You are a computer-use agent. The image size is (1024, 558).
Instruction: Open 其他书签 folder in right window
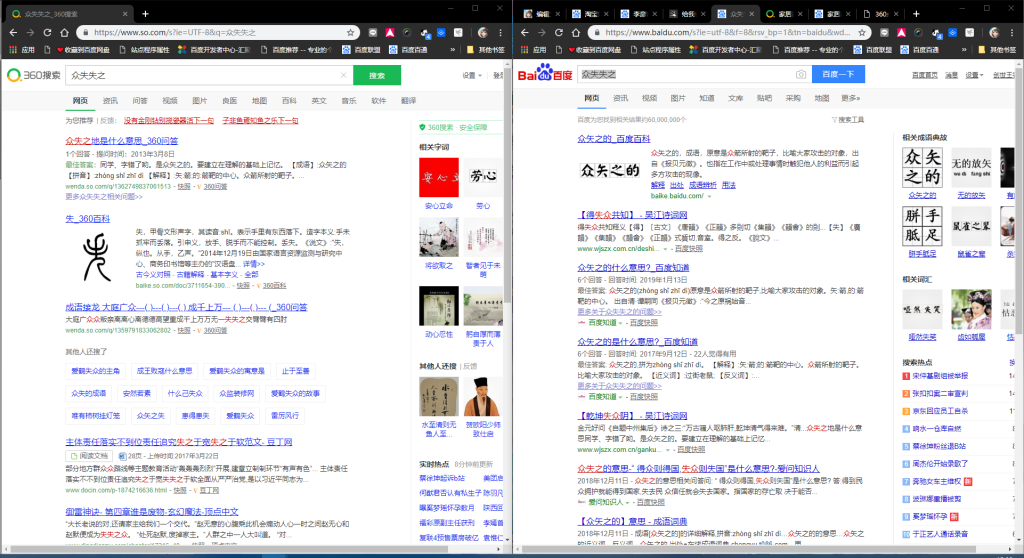point(998,50)
